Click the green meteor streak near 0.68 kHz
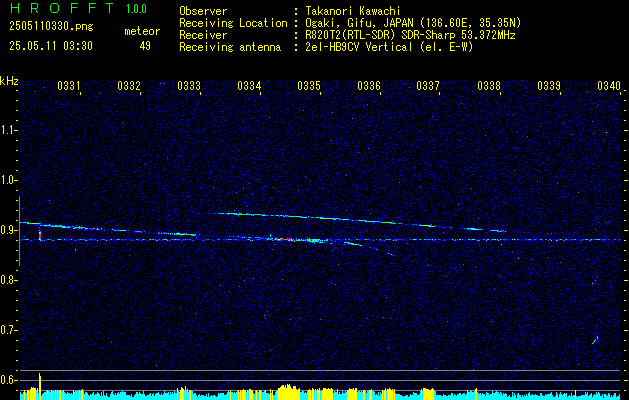 click(x=595, y=340)
